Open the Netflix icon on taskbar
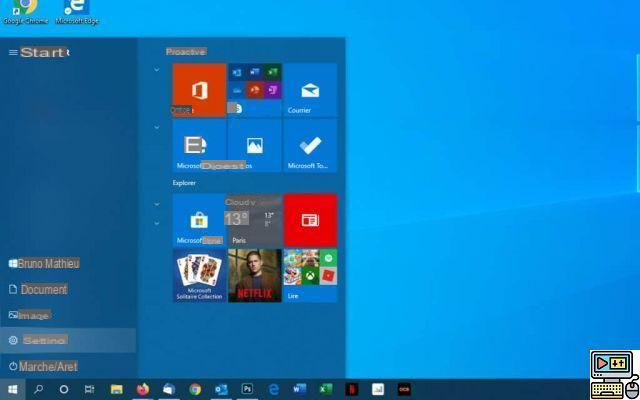This screenshot has width=640, height=400. click(352, 389)
